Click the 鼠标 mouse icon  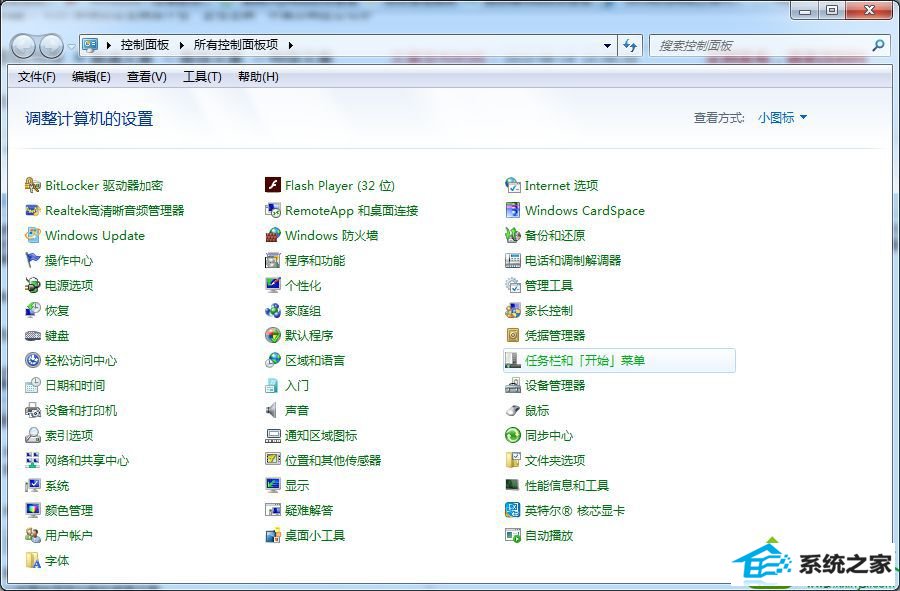pyautogui.click(x=513, y=411)
